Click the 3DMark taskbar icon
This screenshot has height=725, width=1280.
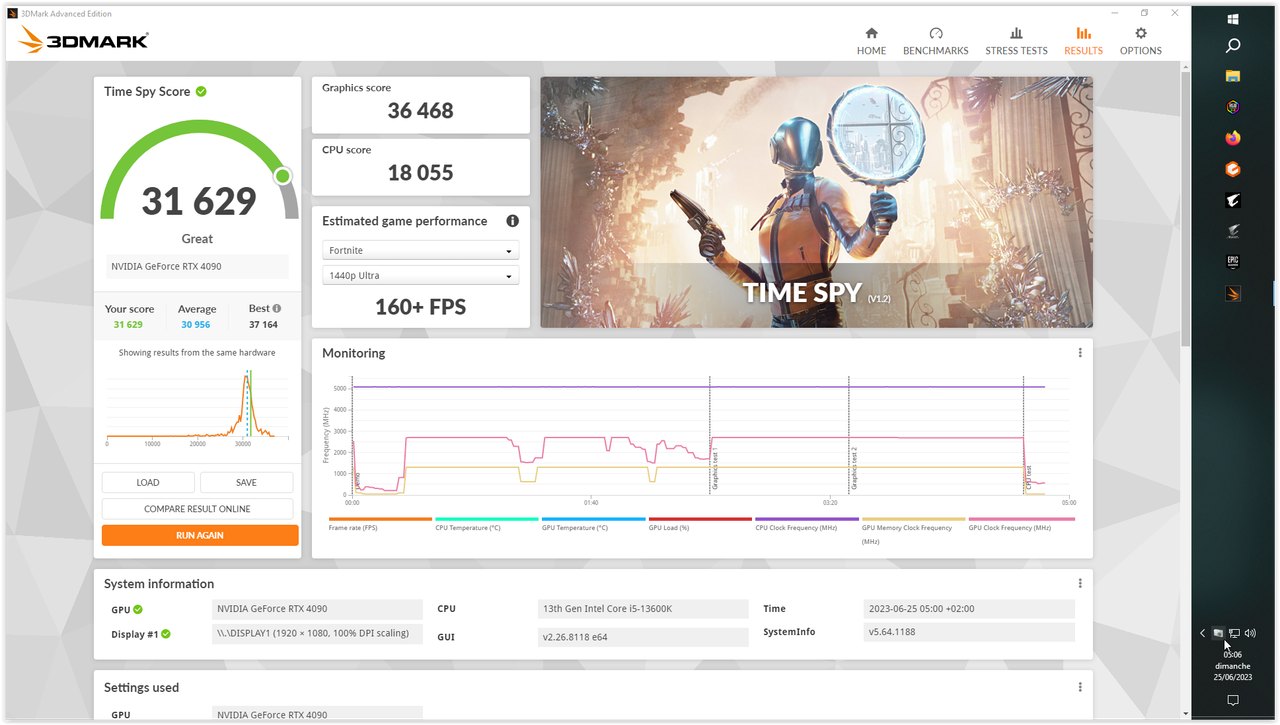click(x=1233, y=294)
